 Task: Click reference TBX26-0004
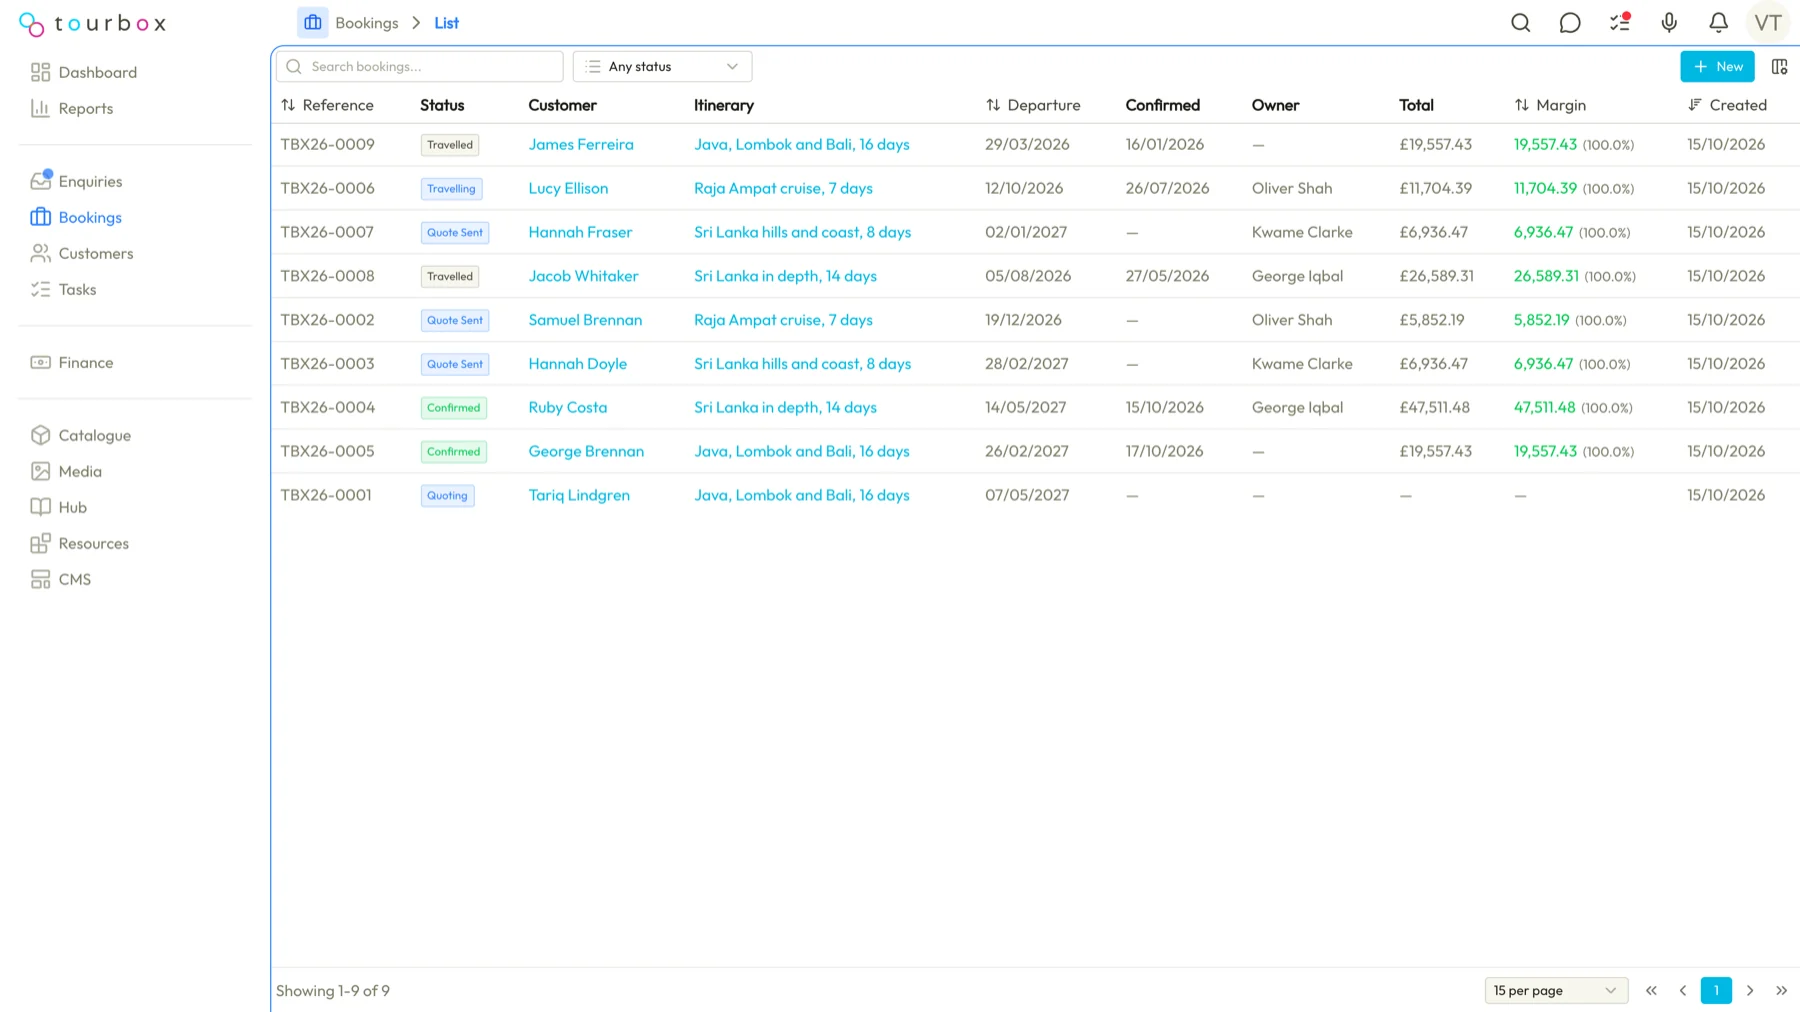point(328,407)
